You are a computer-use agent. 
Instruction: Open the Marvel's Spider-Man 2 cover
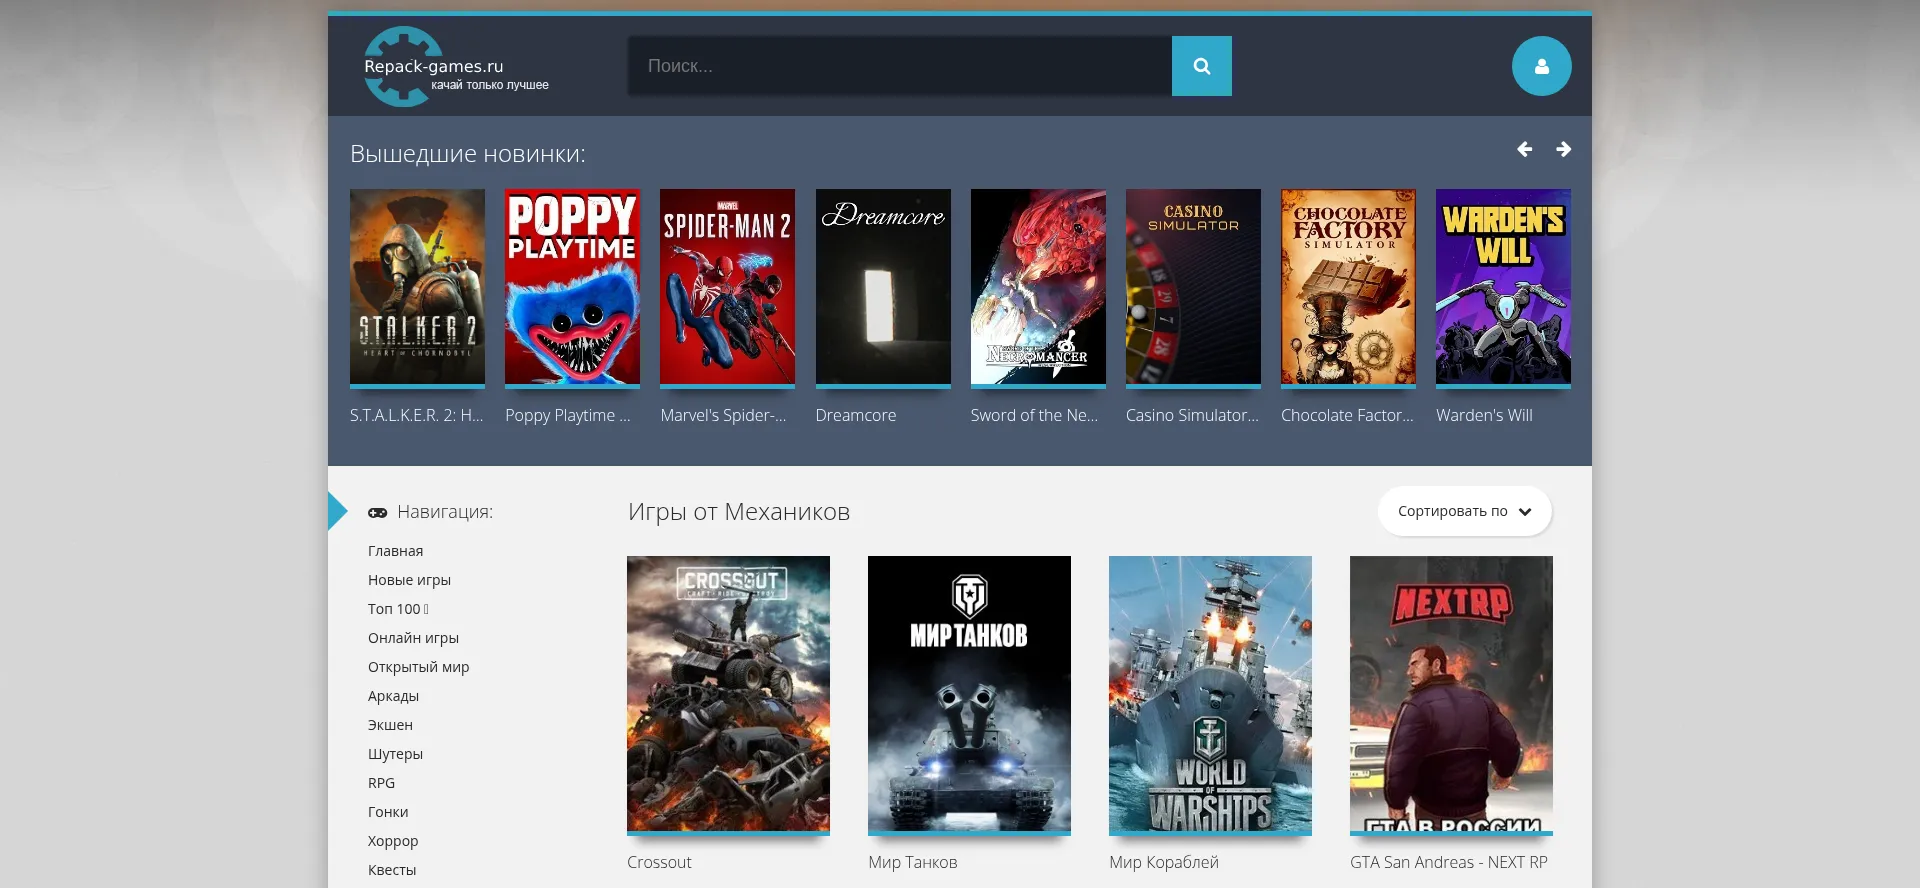click(x=727, y=287)
